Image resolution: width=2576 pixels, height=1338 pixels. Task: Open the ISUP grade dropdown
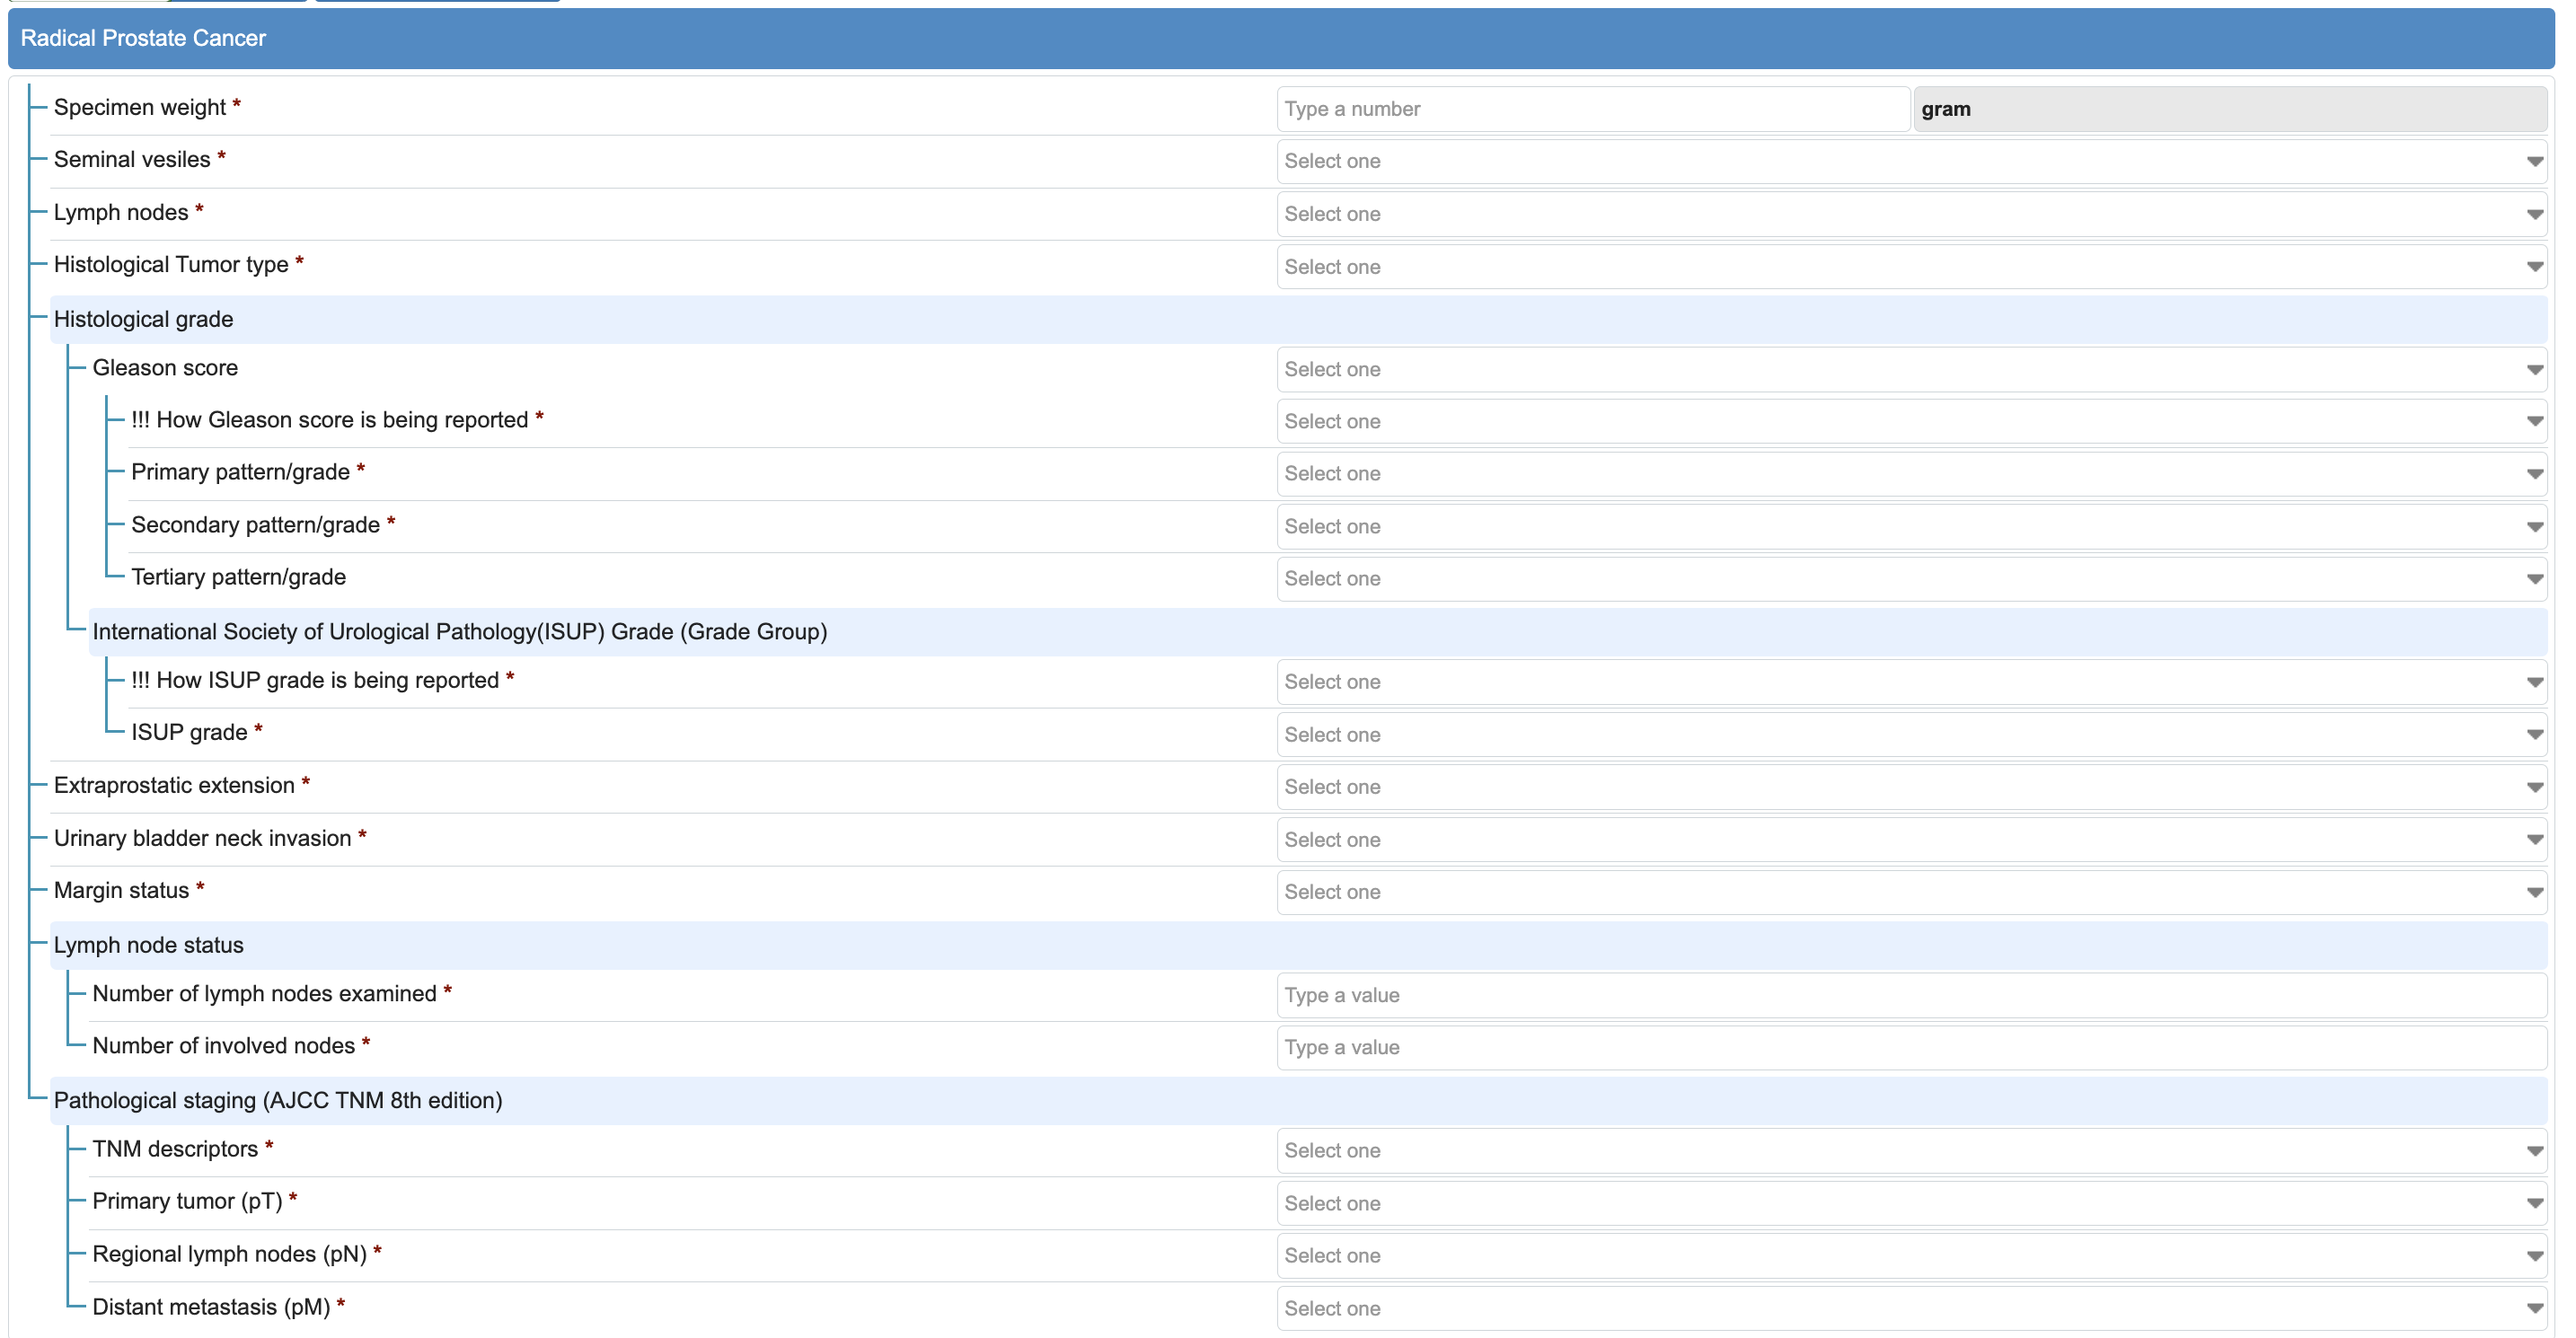(1910, 734)
